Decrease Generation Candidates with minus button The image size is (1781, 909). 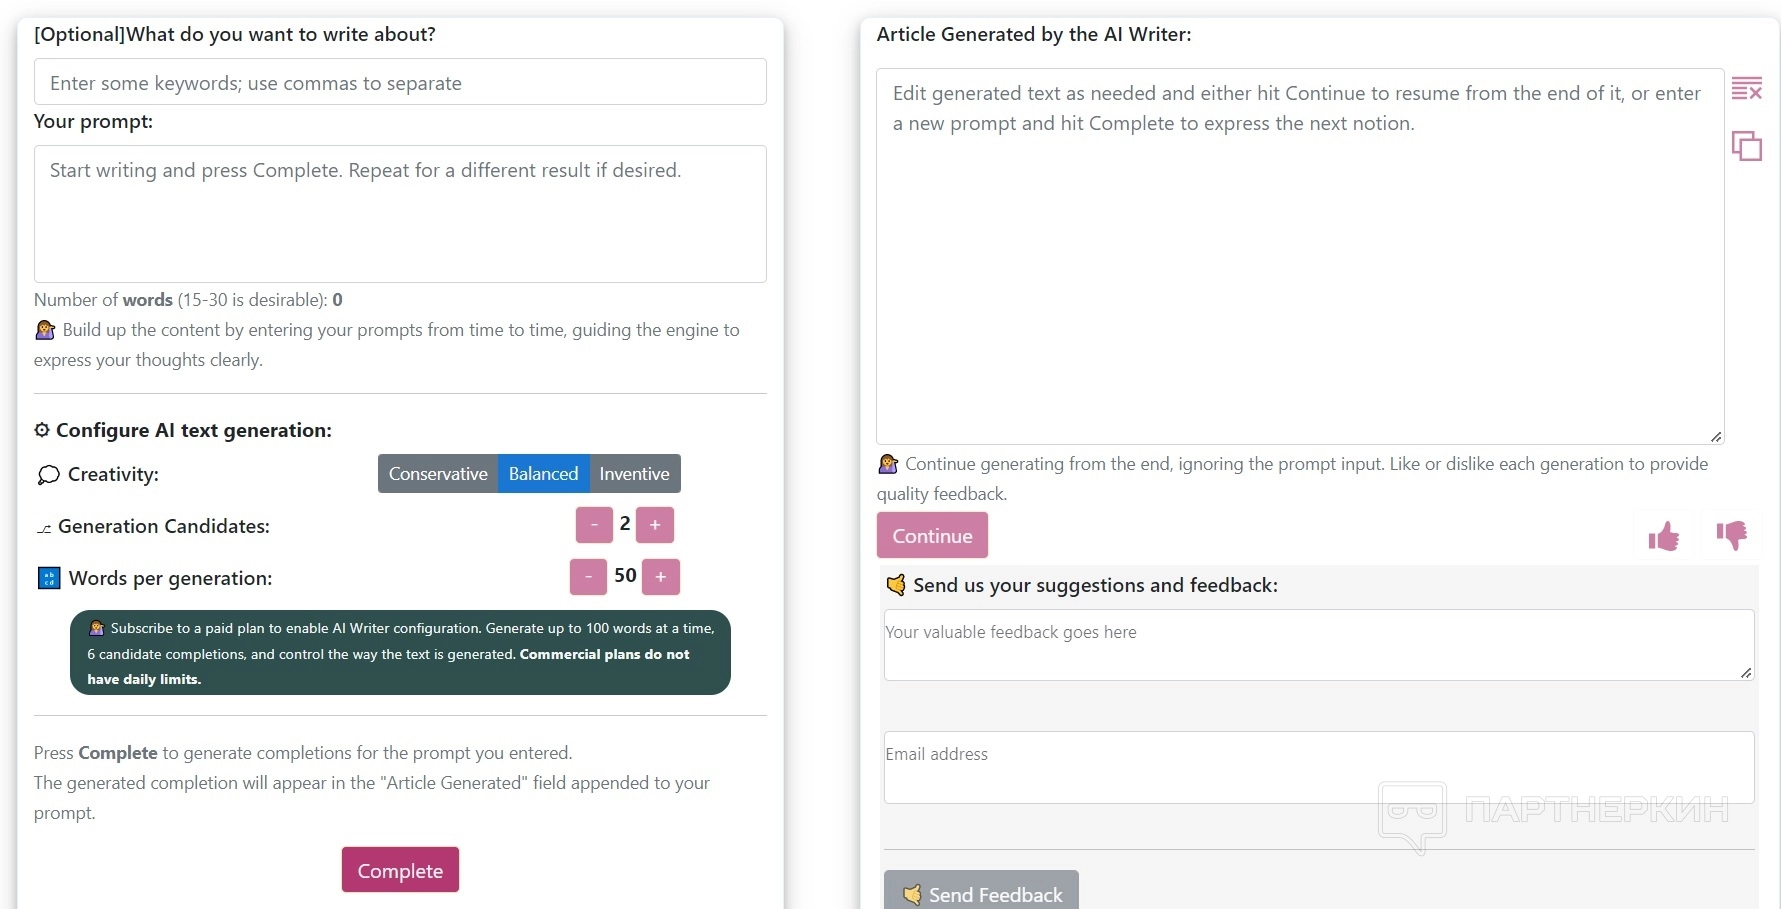click(x=594, y=524)
